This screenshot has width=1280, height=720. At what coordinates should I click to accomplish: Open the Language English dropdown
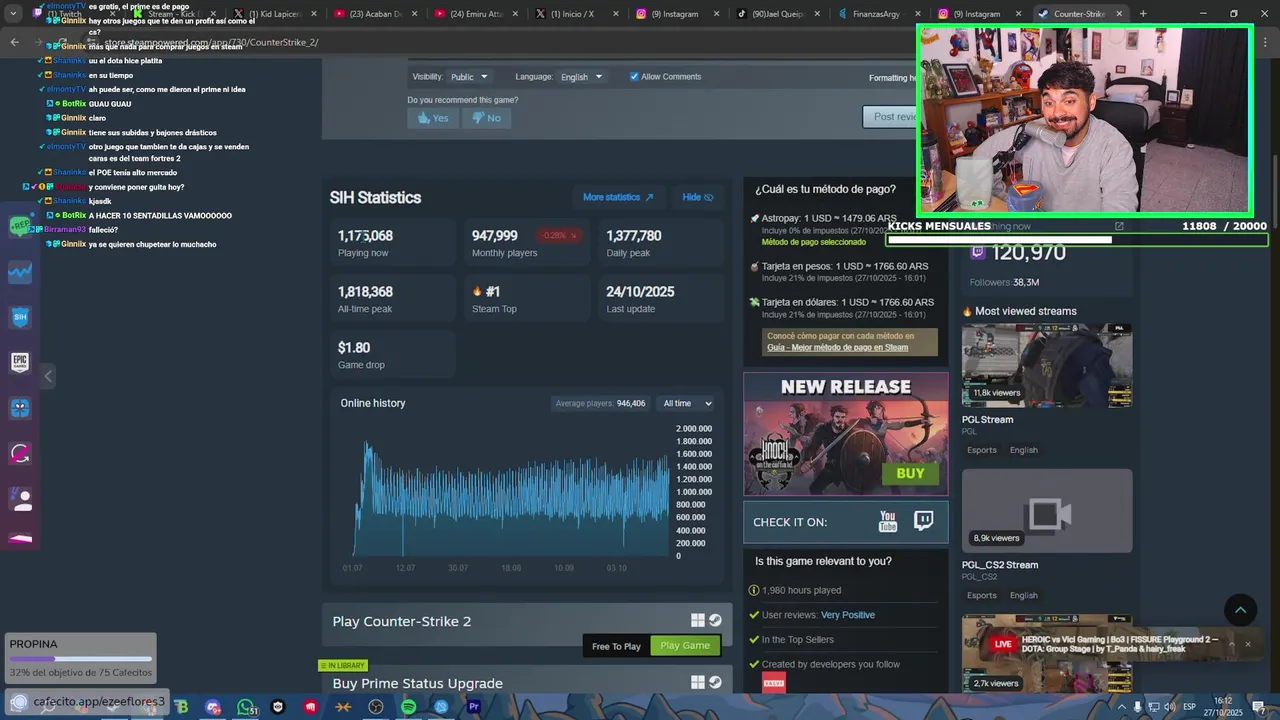[x=581, y=77]
